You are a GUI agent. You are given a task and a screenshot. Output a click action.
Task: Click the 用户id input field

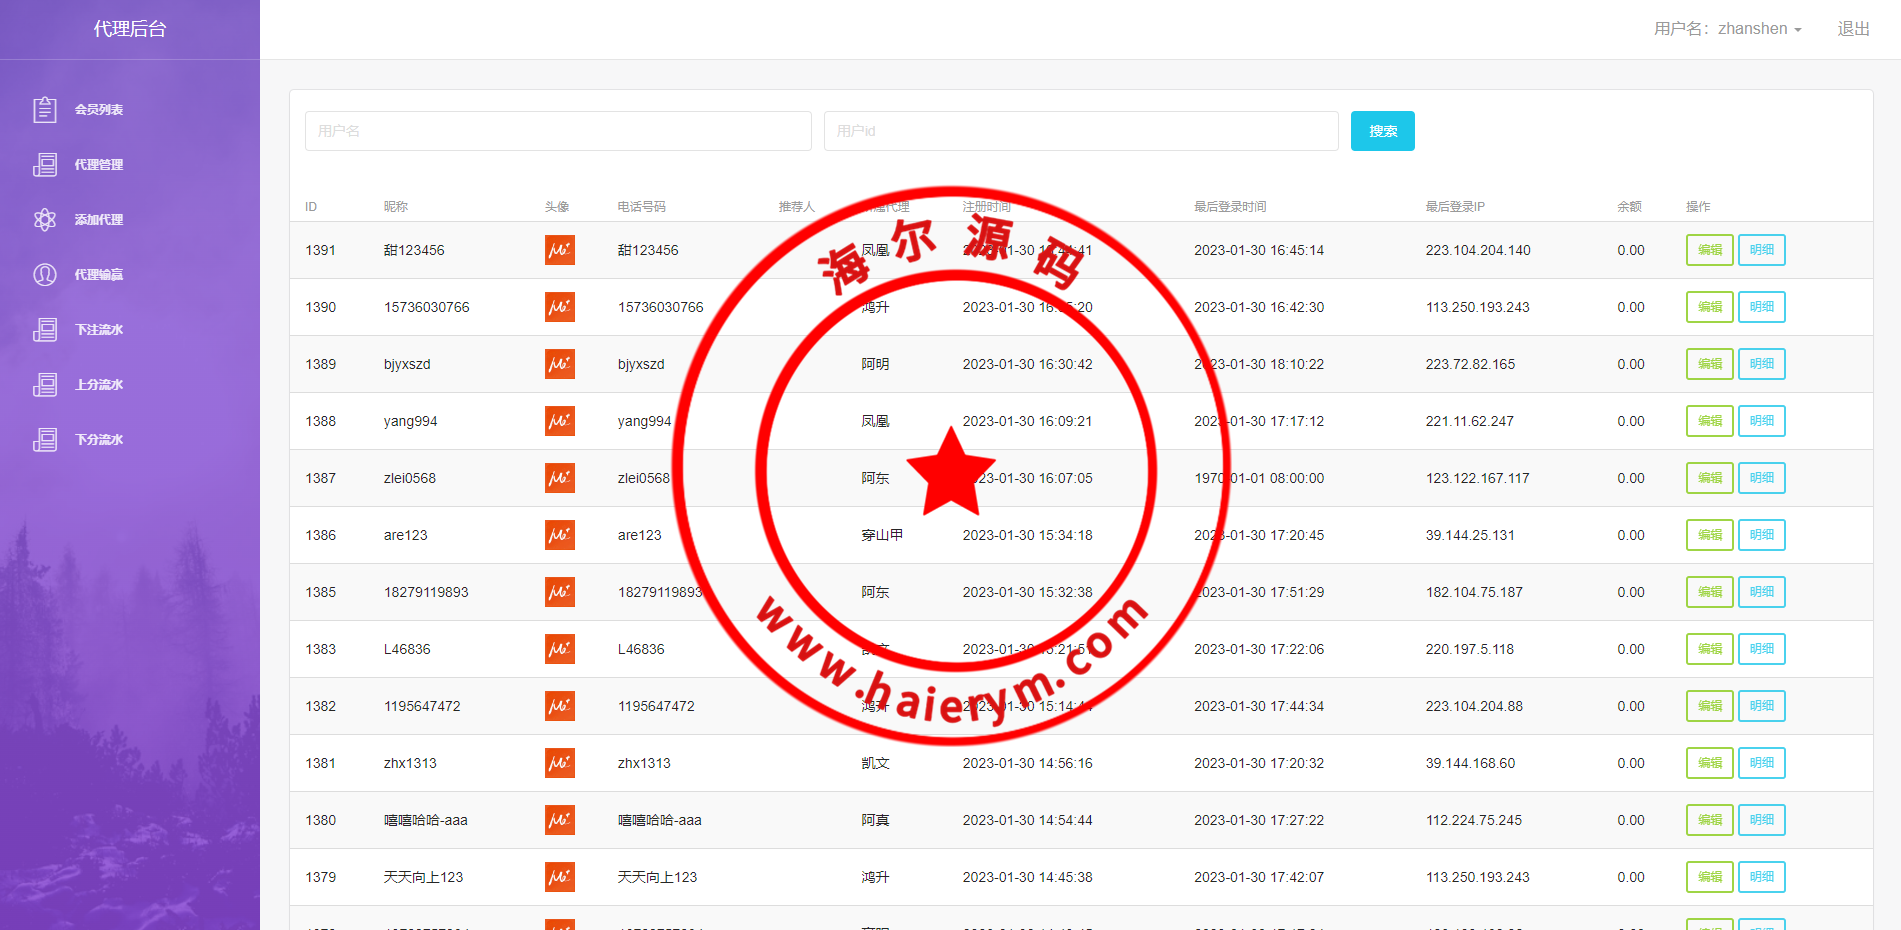(x=1080, y=131)
